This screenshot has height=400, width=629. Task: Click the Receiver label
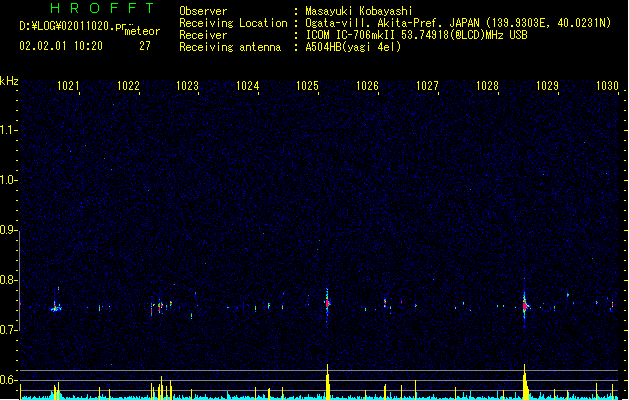tap(203, 35)
